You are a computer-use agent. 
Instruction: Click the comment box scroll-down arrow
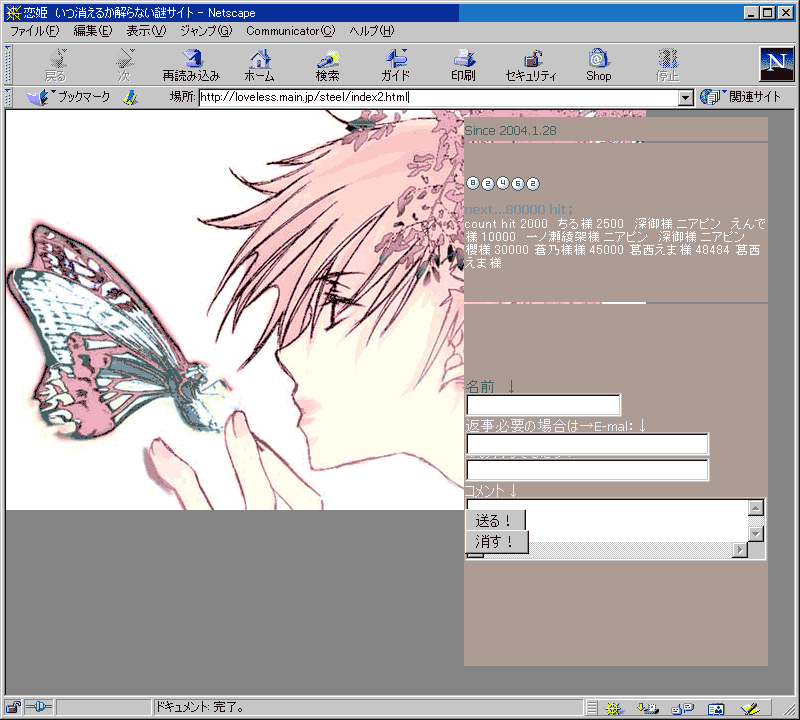pos(756,534)
